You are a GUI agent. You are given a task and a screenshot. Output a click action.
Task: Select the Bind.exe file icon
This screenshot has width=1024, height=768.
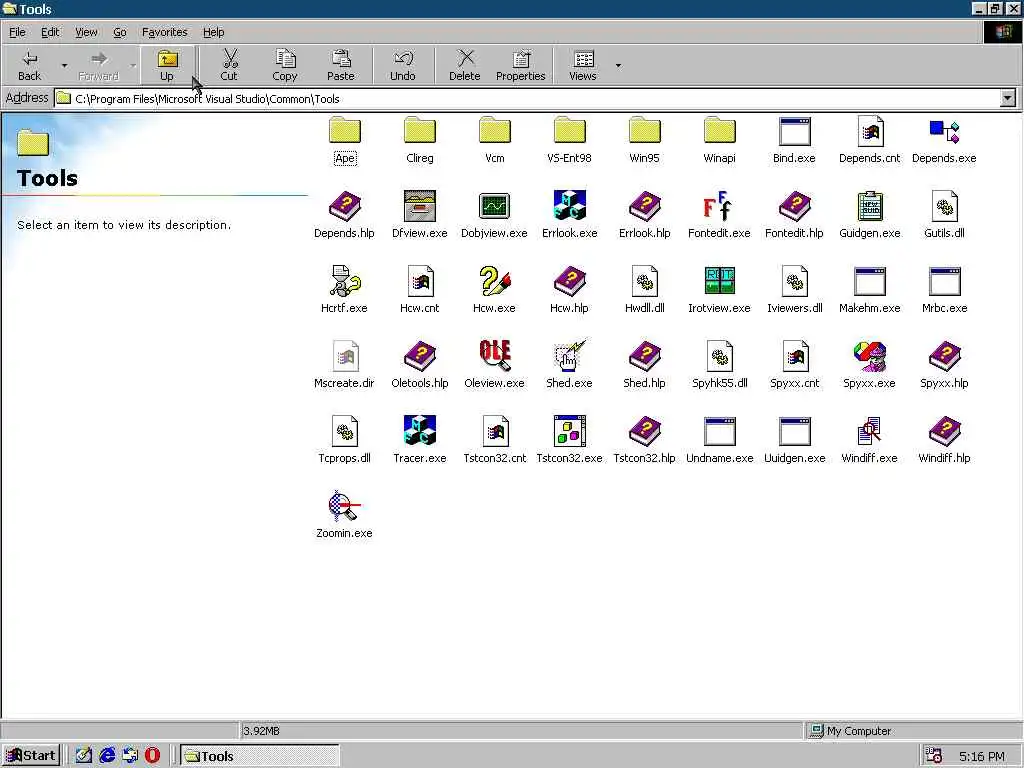(x=795, y=131)
